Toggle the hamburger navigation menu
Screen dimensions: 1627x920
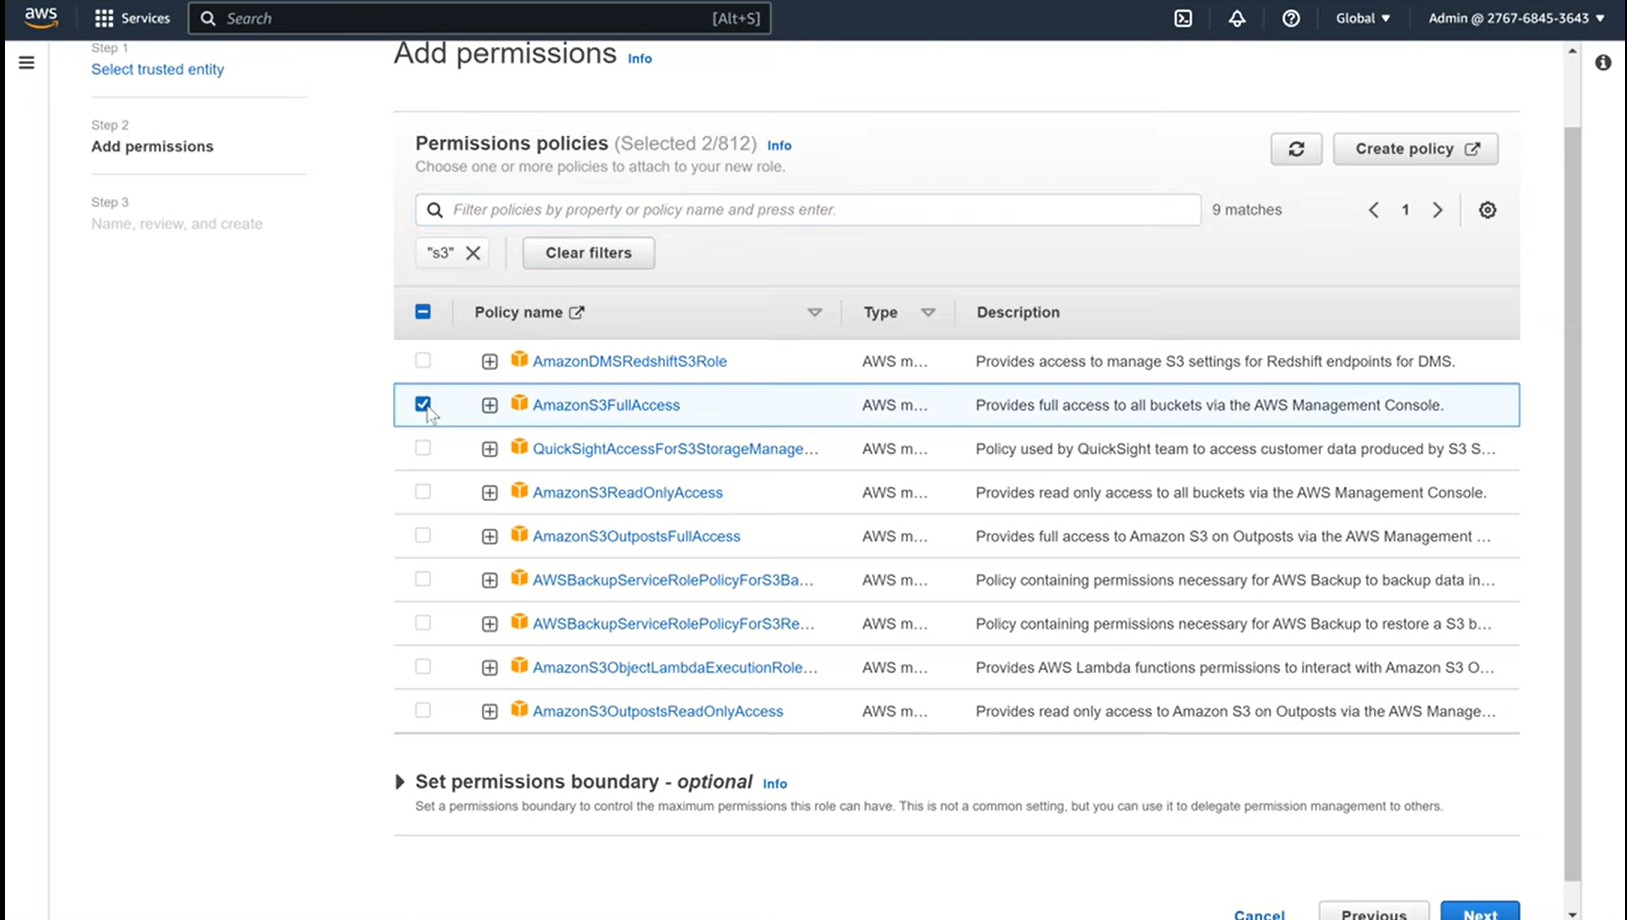tap(27, 63)
